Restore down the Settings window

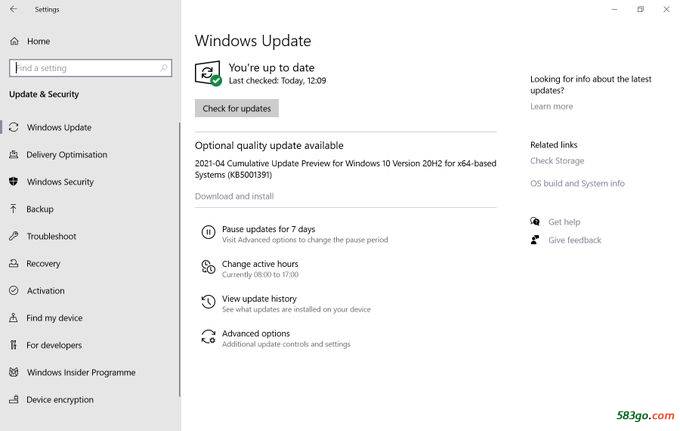pos(641,9)
